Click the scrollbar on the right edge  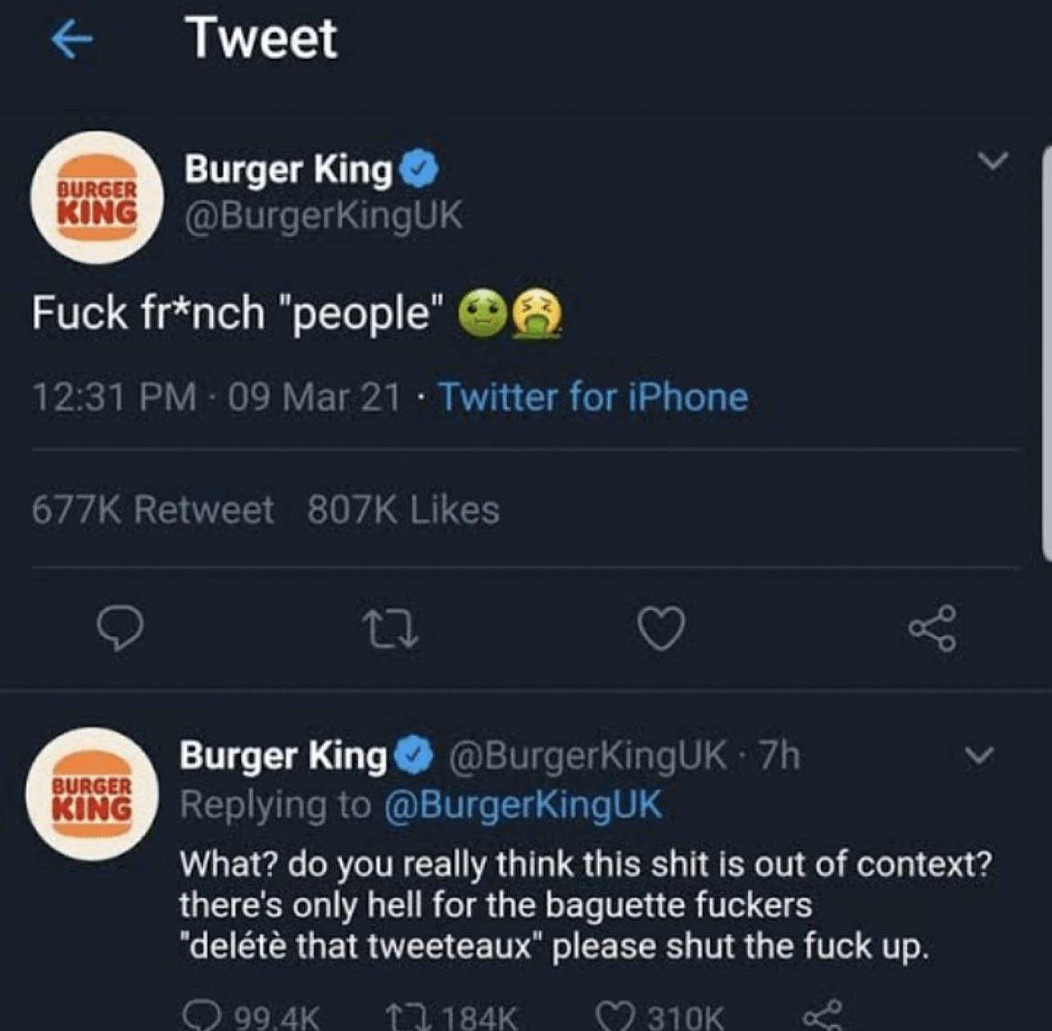click(1046, 350)
